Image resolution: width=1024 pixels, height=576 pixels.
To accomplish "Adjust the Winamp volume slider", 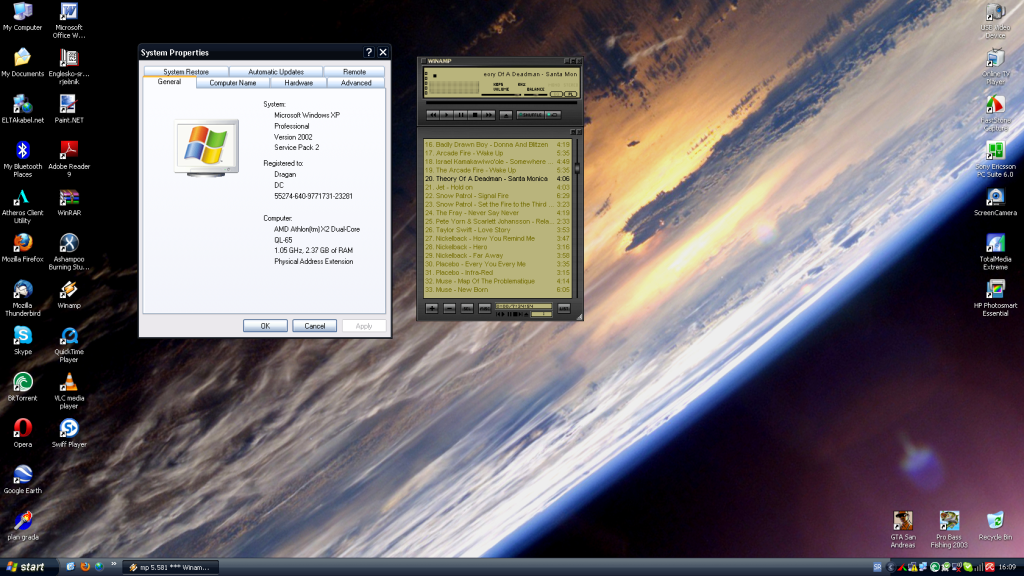I will (501, 94).
